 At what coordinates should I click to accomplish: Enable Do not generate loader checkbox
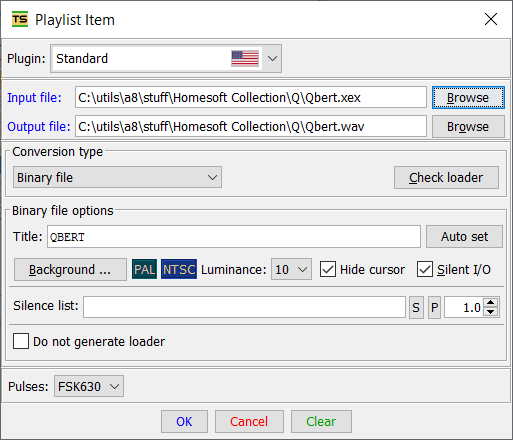21,341
